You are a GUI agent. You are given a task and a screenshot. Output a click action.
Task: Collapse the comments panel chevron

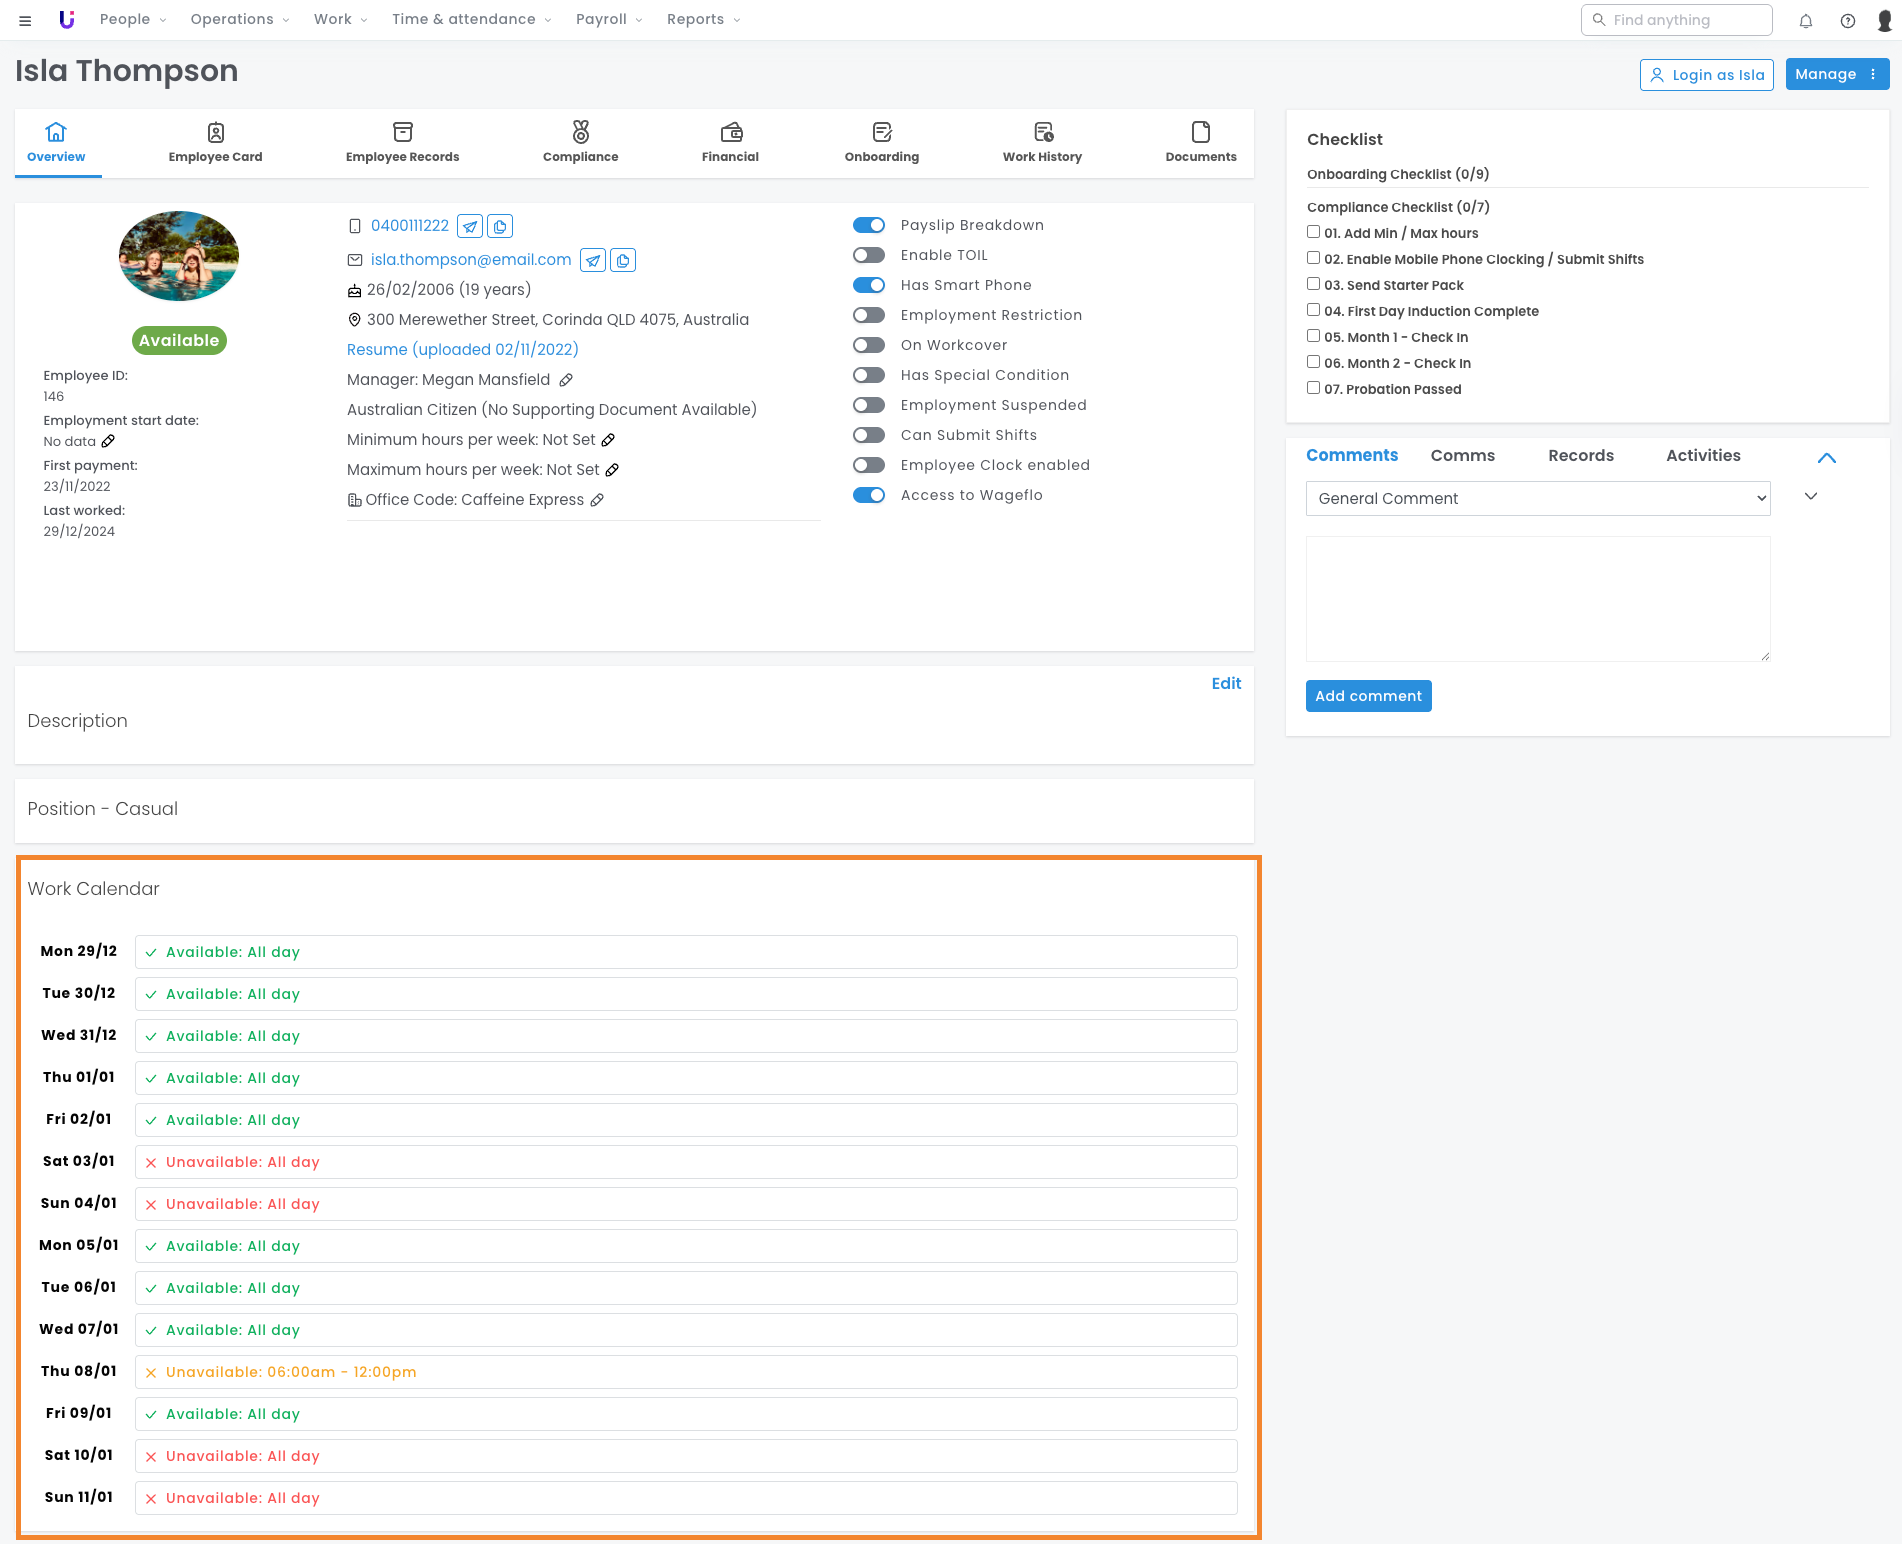click(x=1826, y=458)
